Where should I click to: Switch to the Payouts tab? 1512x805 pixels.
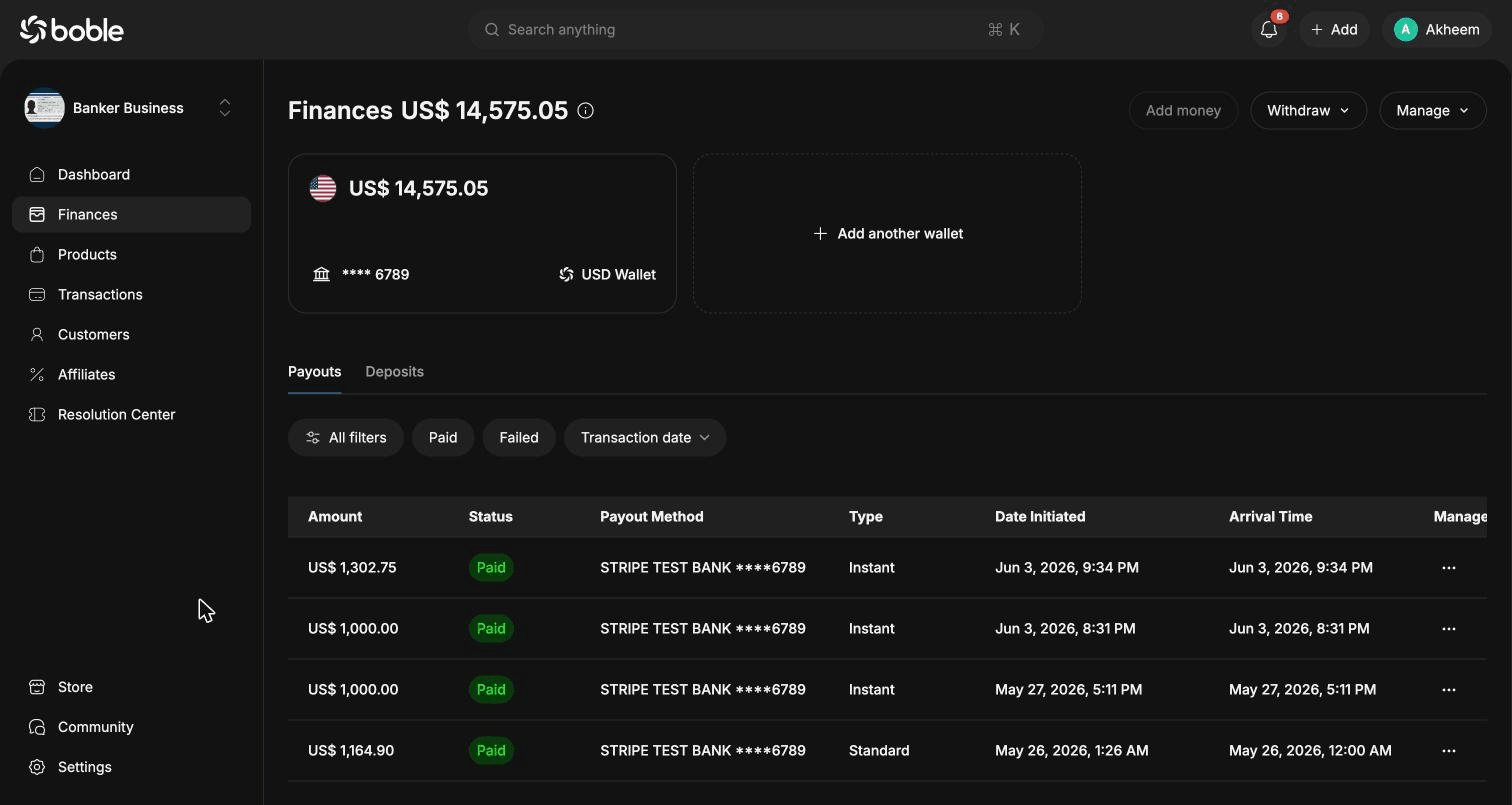tap(315, 372)
